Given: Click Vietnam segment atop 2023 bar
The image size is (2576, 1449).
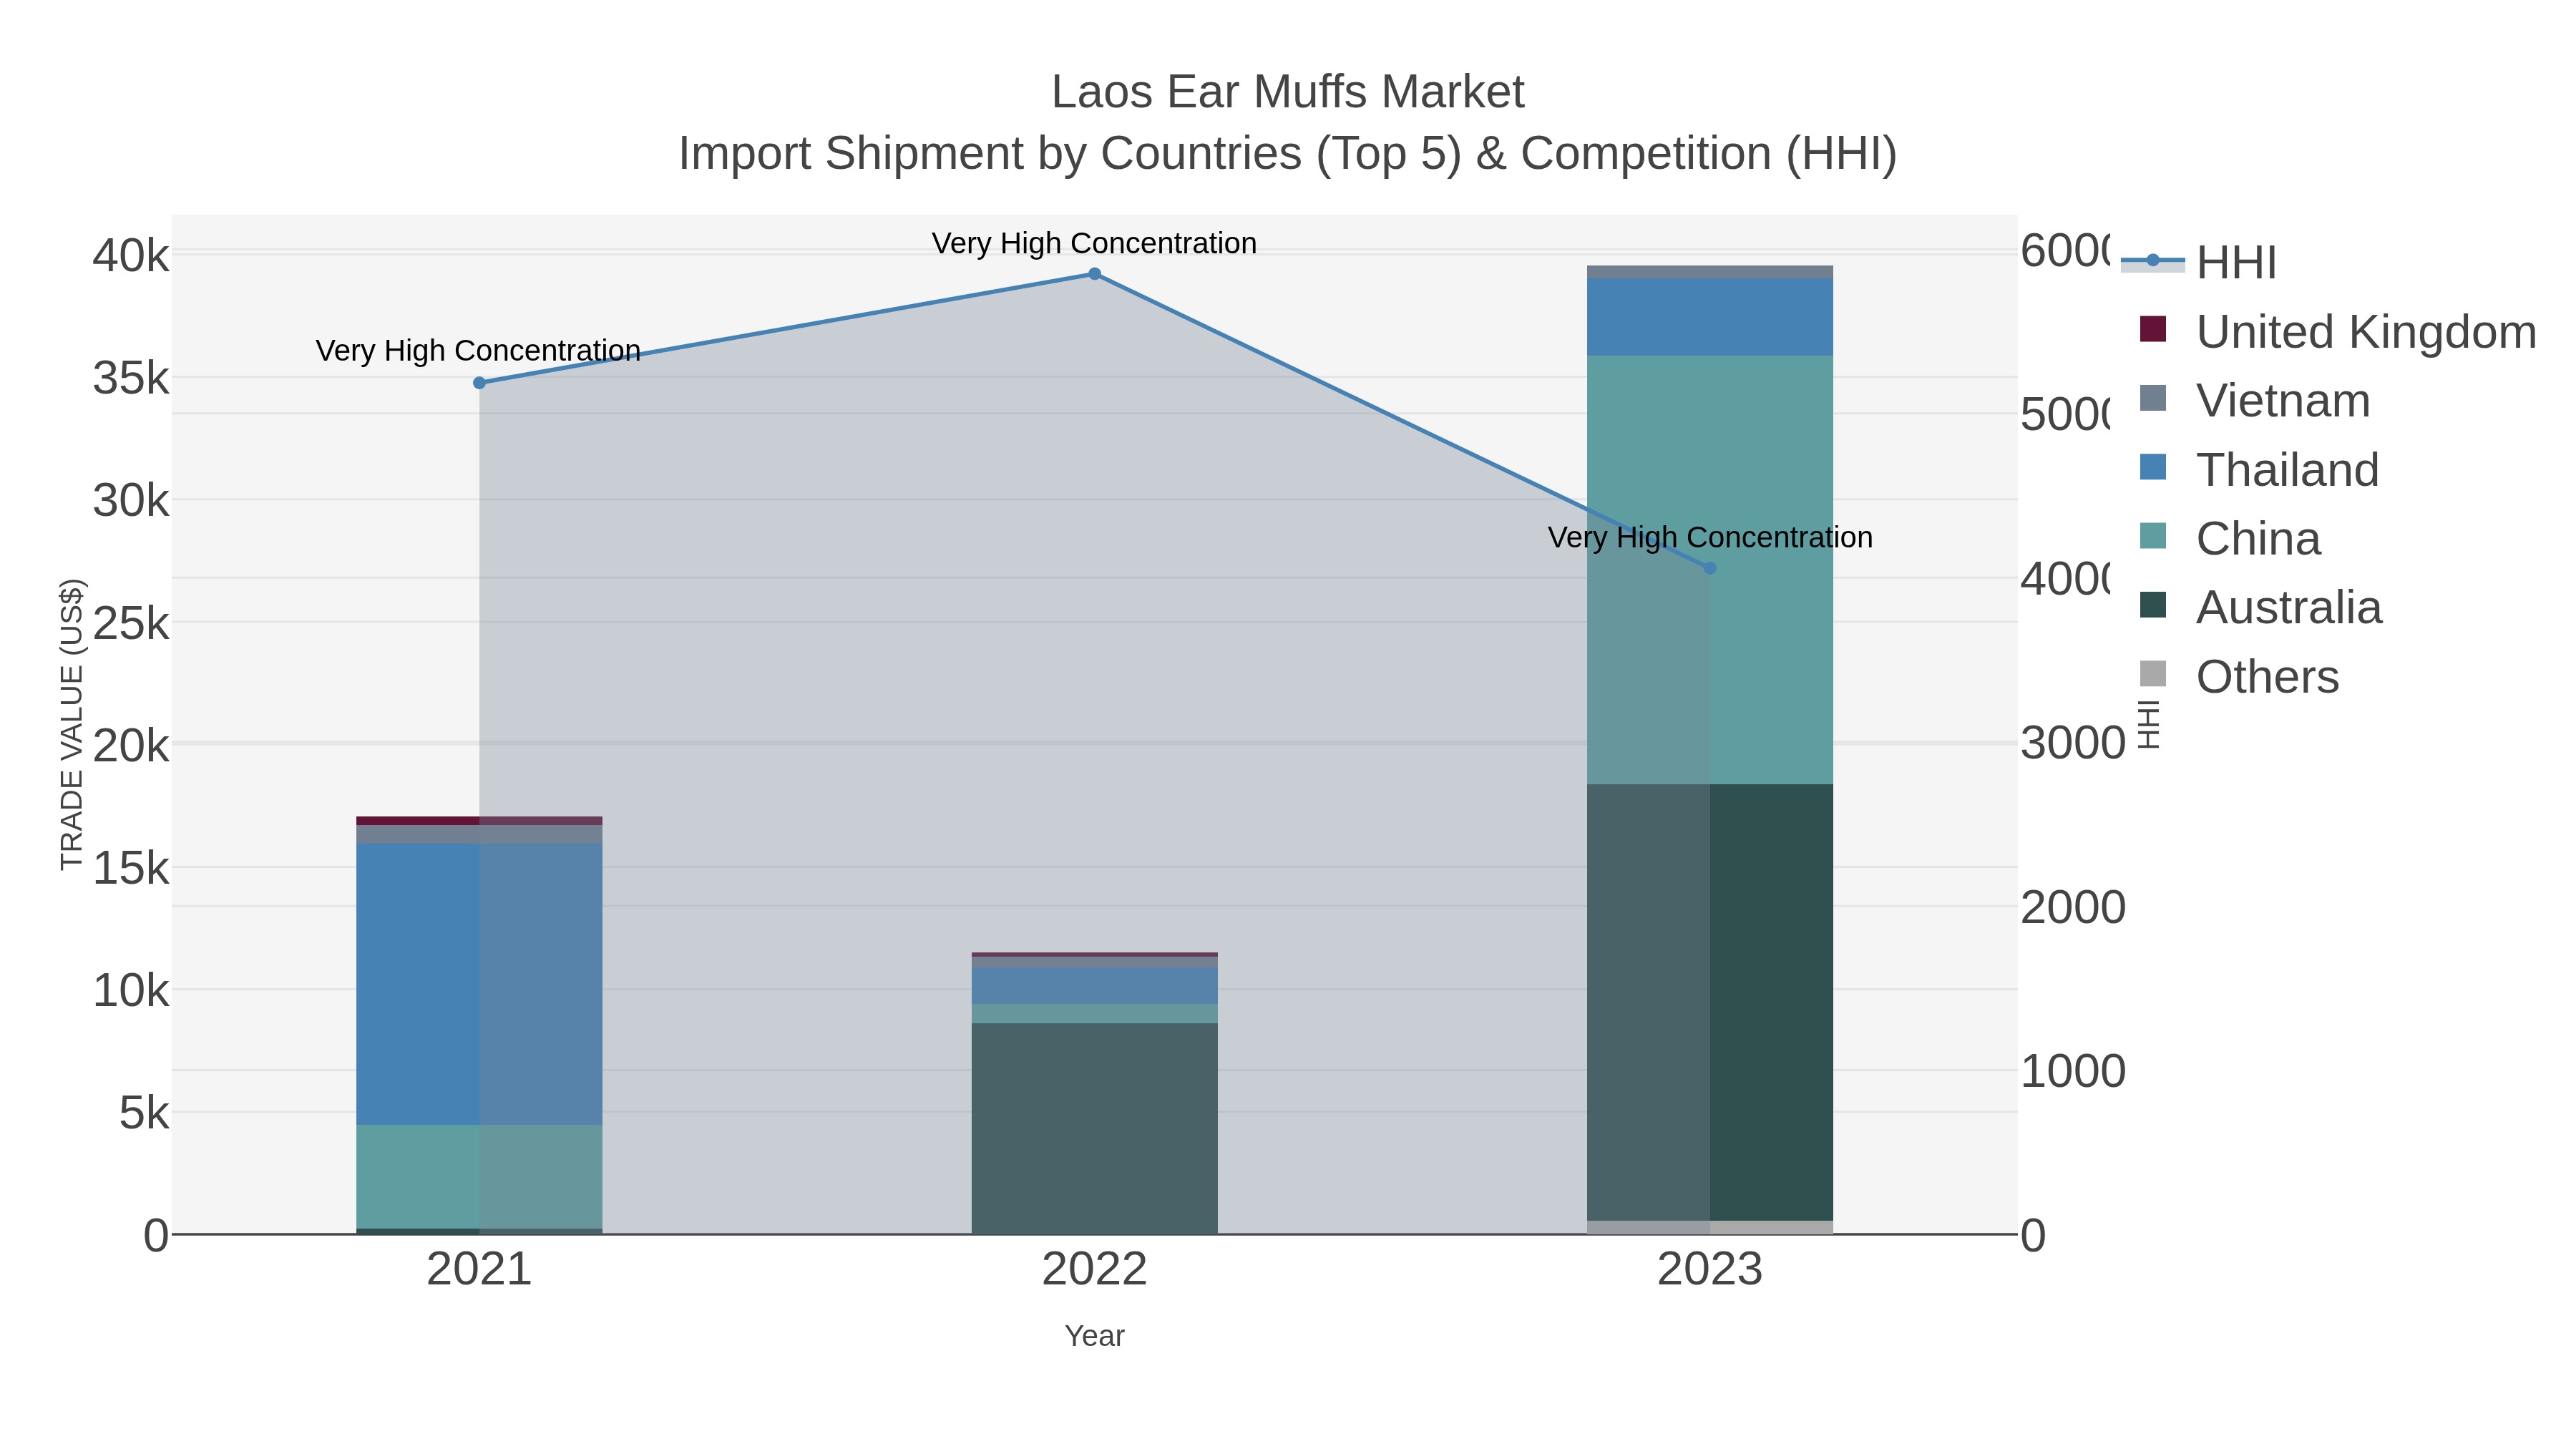Looking at the screenshot, I should [1710, 272].
